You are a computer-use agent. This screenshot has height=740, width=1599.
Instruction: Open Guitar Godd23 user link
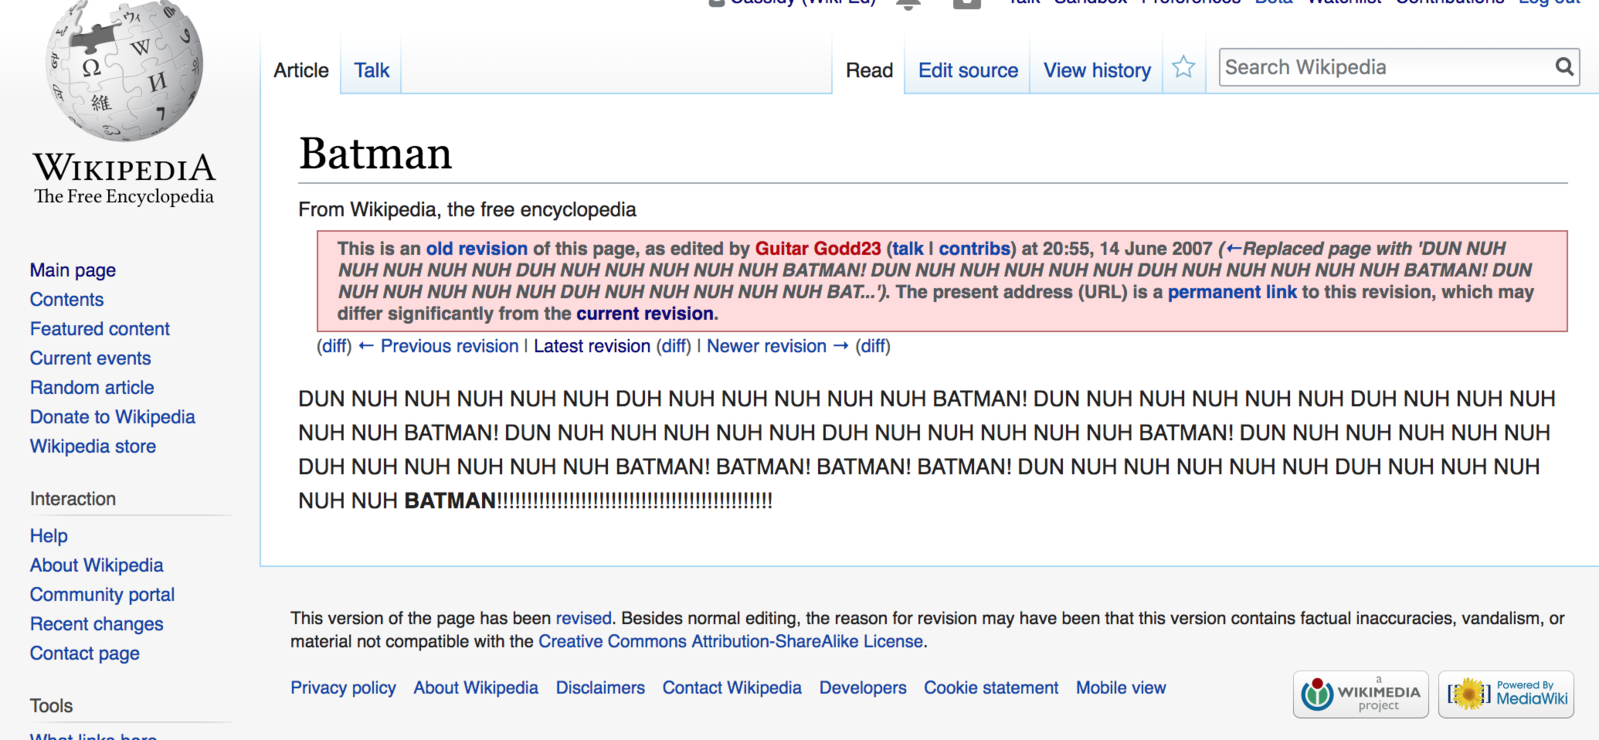coord(818,248)
